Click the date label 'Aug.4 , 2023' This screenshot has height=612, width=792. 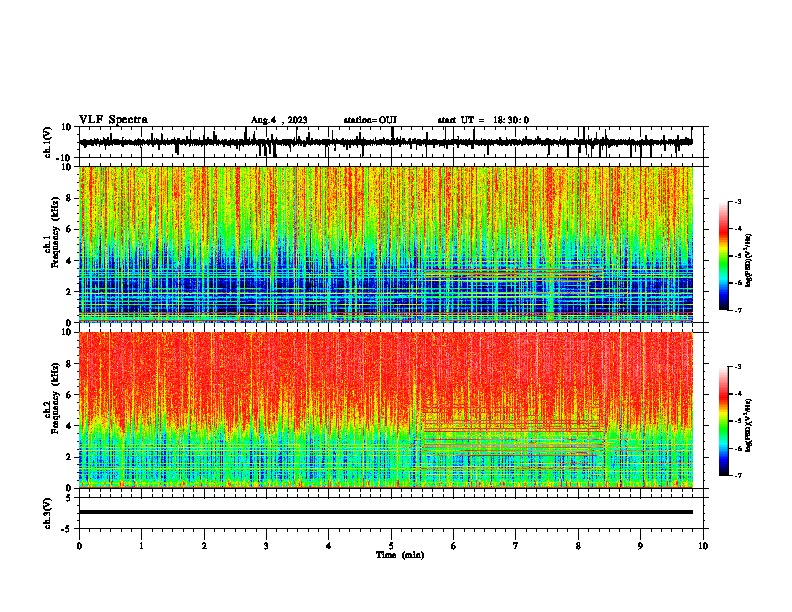279,120
